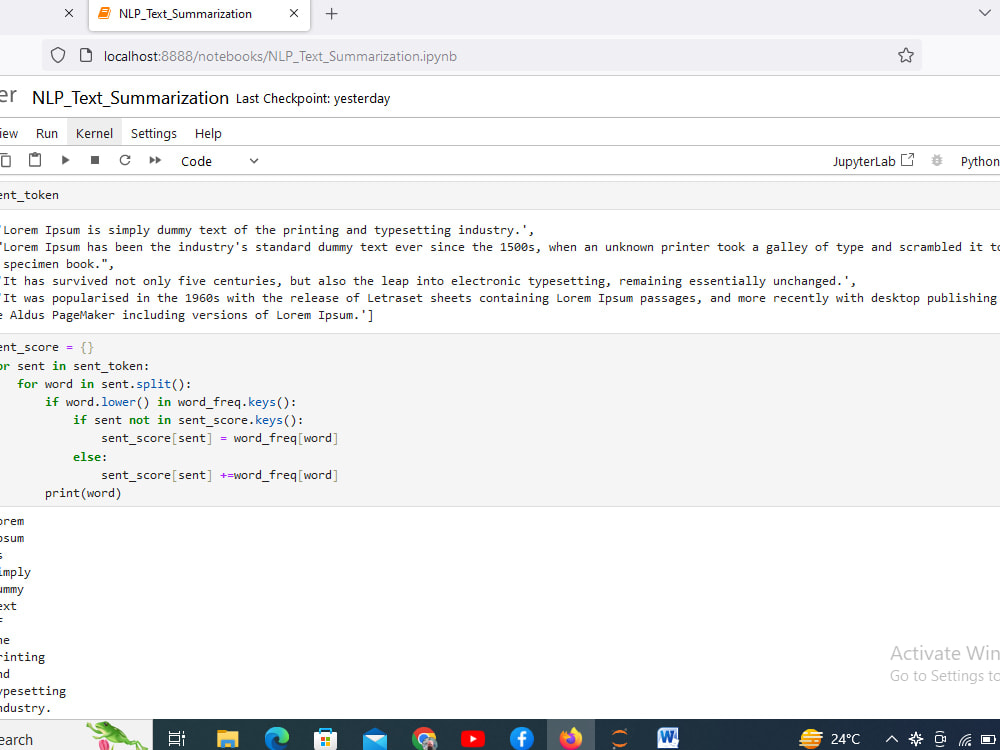Open notebook in JupyterLab via external-link icon
This screenshot has width=1000, height=750.
906,158
